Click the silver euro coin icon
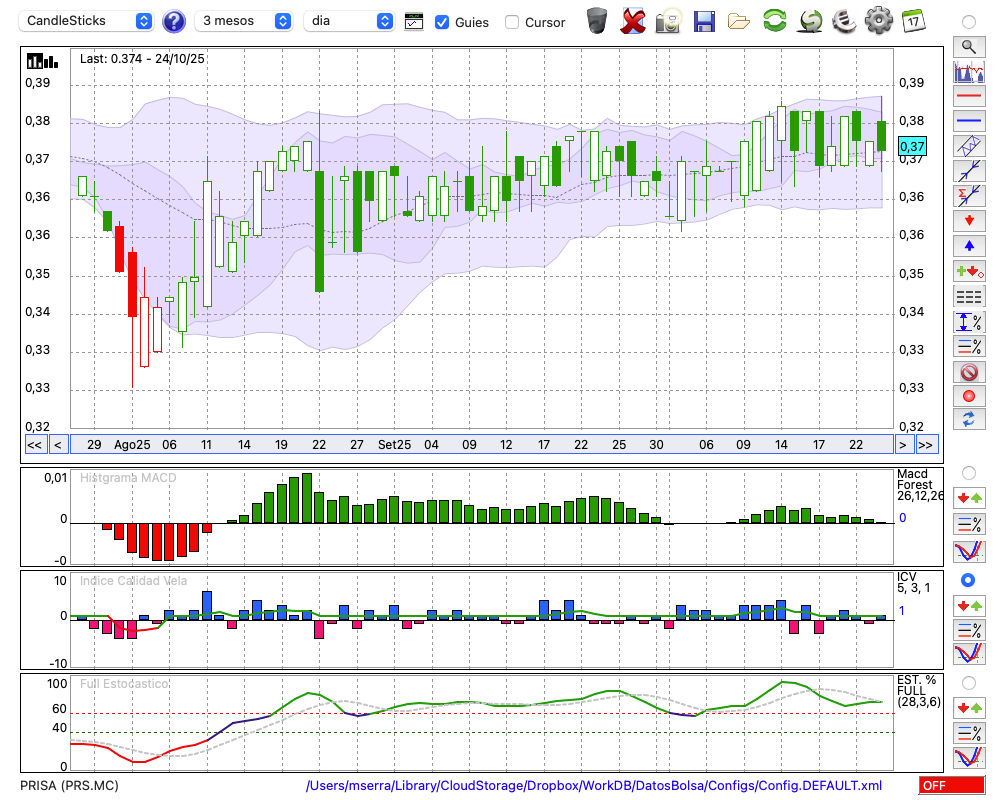This screenshot has height=800, width=1000. (844, 21)
